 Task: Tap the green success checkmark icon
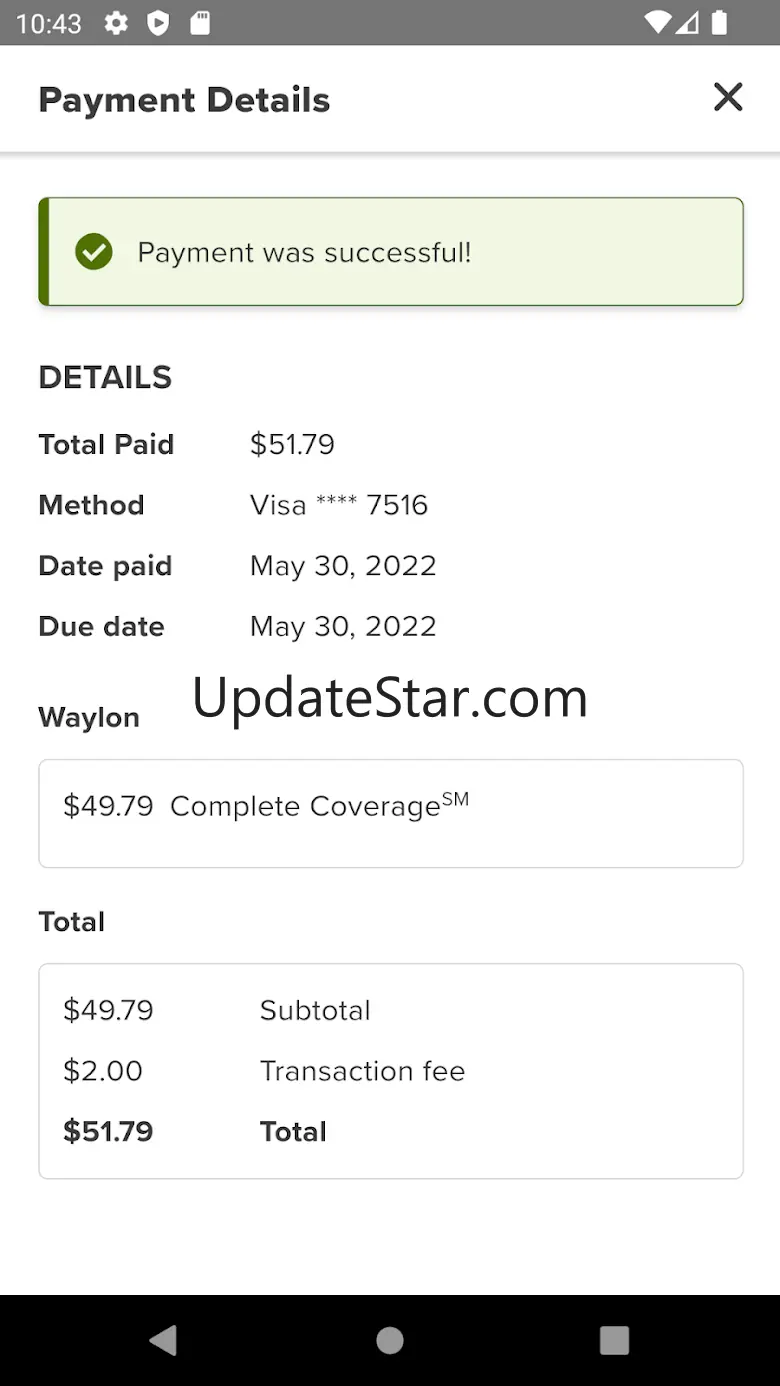[94, 252]
